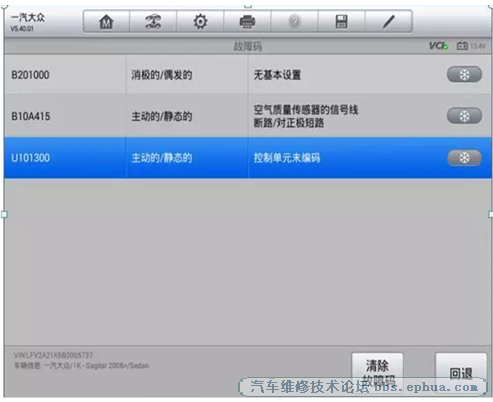Click the 故障码 title bar
The width and height of the screenshot is (493, 402).
(x=248, y=46)
